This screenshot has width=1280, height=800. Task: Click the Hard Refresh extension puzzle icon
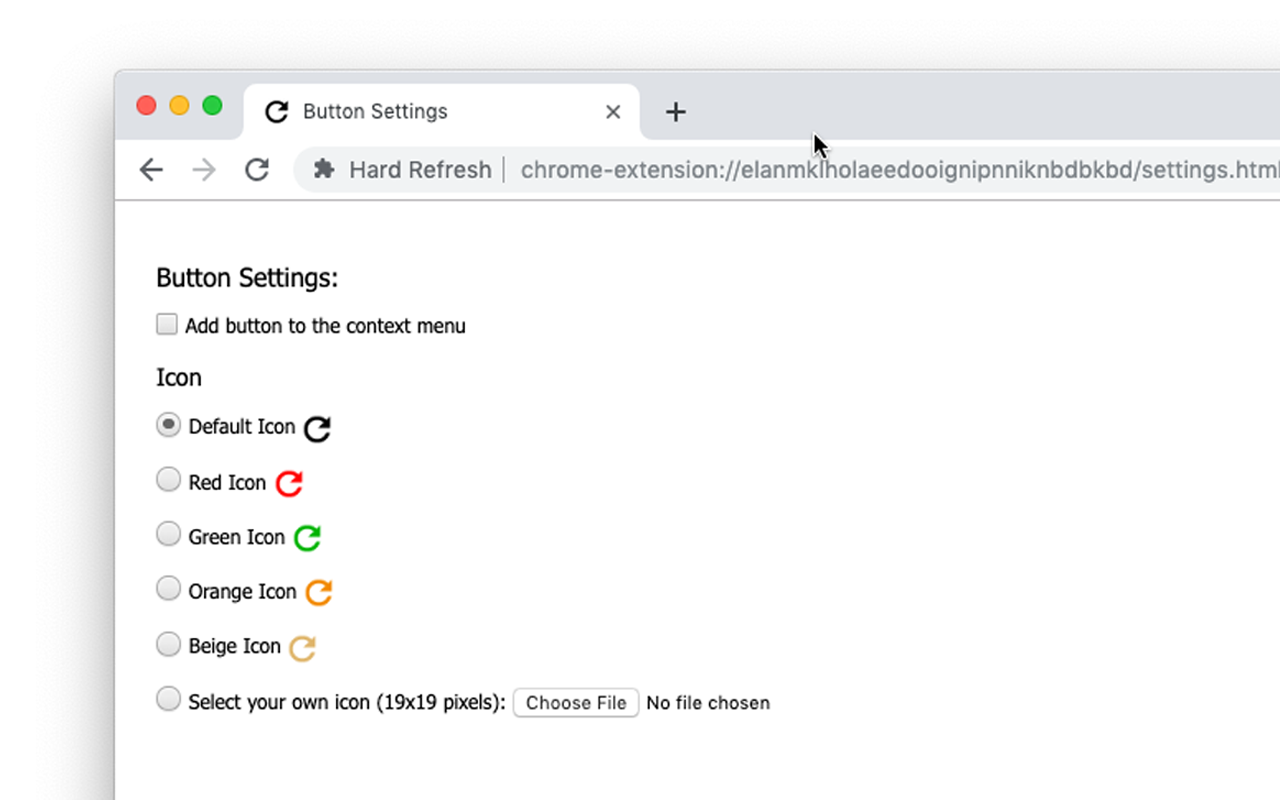(325, 169)
